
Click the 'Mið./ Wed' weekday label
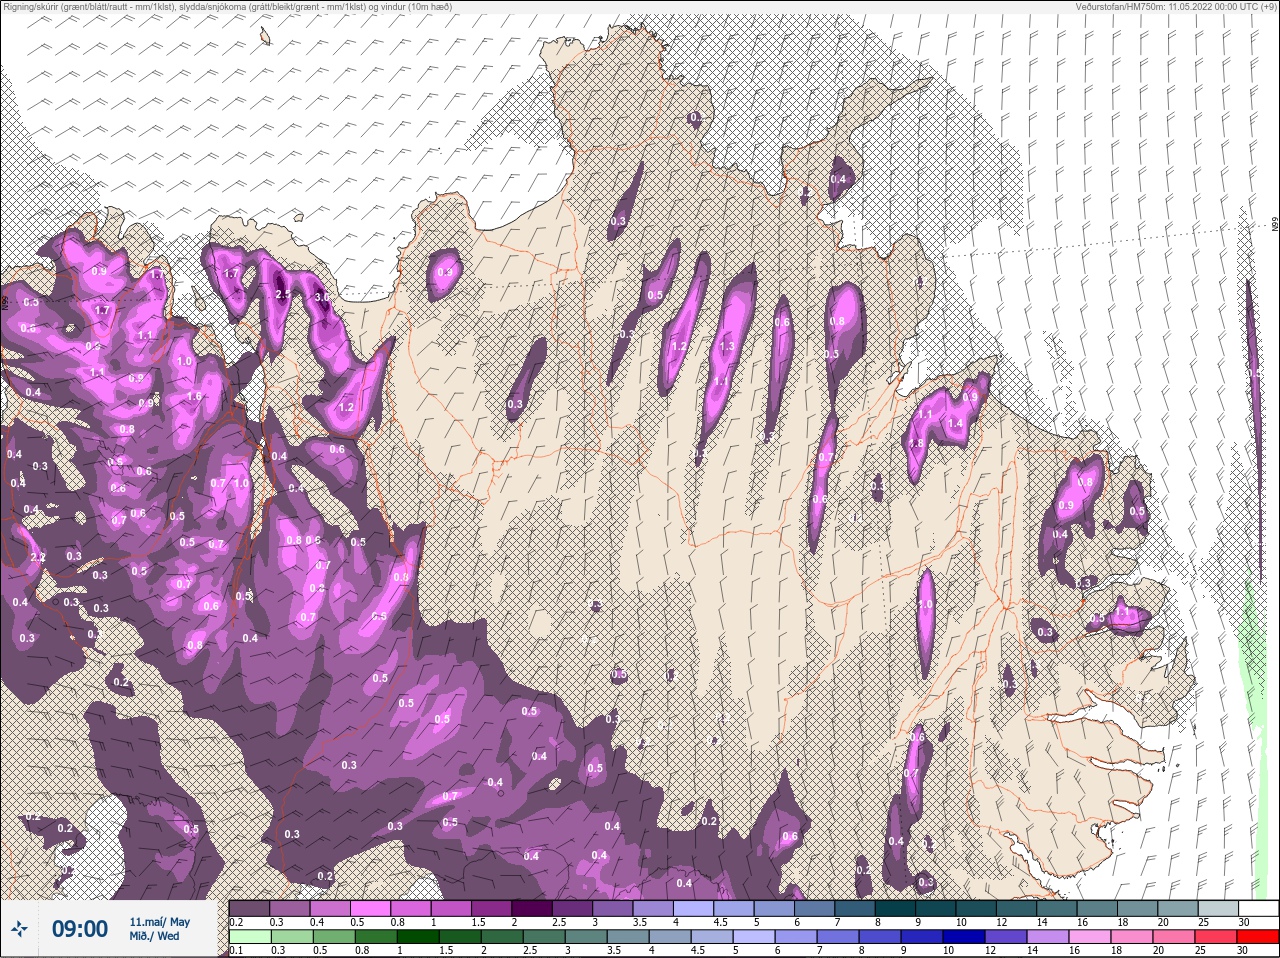(155, 936)
